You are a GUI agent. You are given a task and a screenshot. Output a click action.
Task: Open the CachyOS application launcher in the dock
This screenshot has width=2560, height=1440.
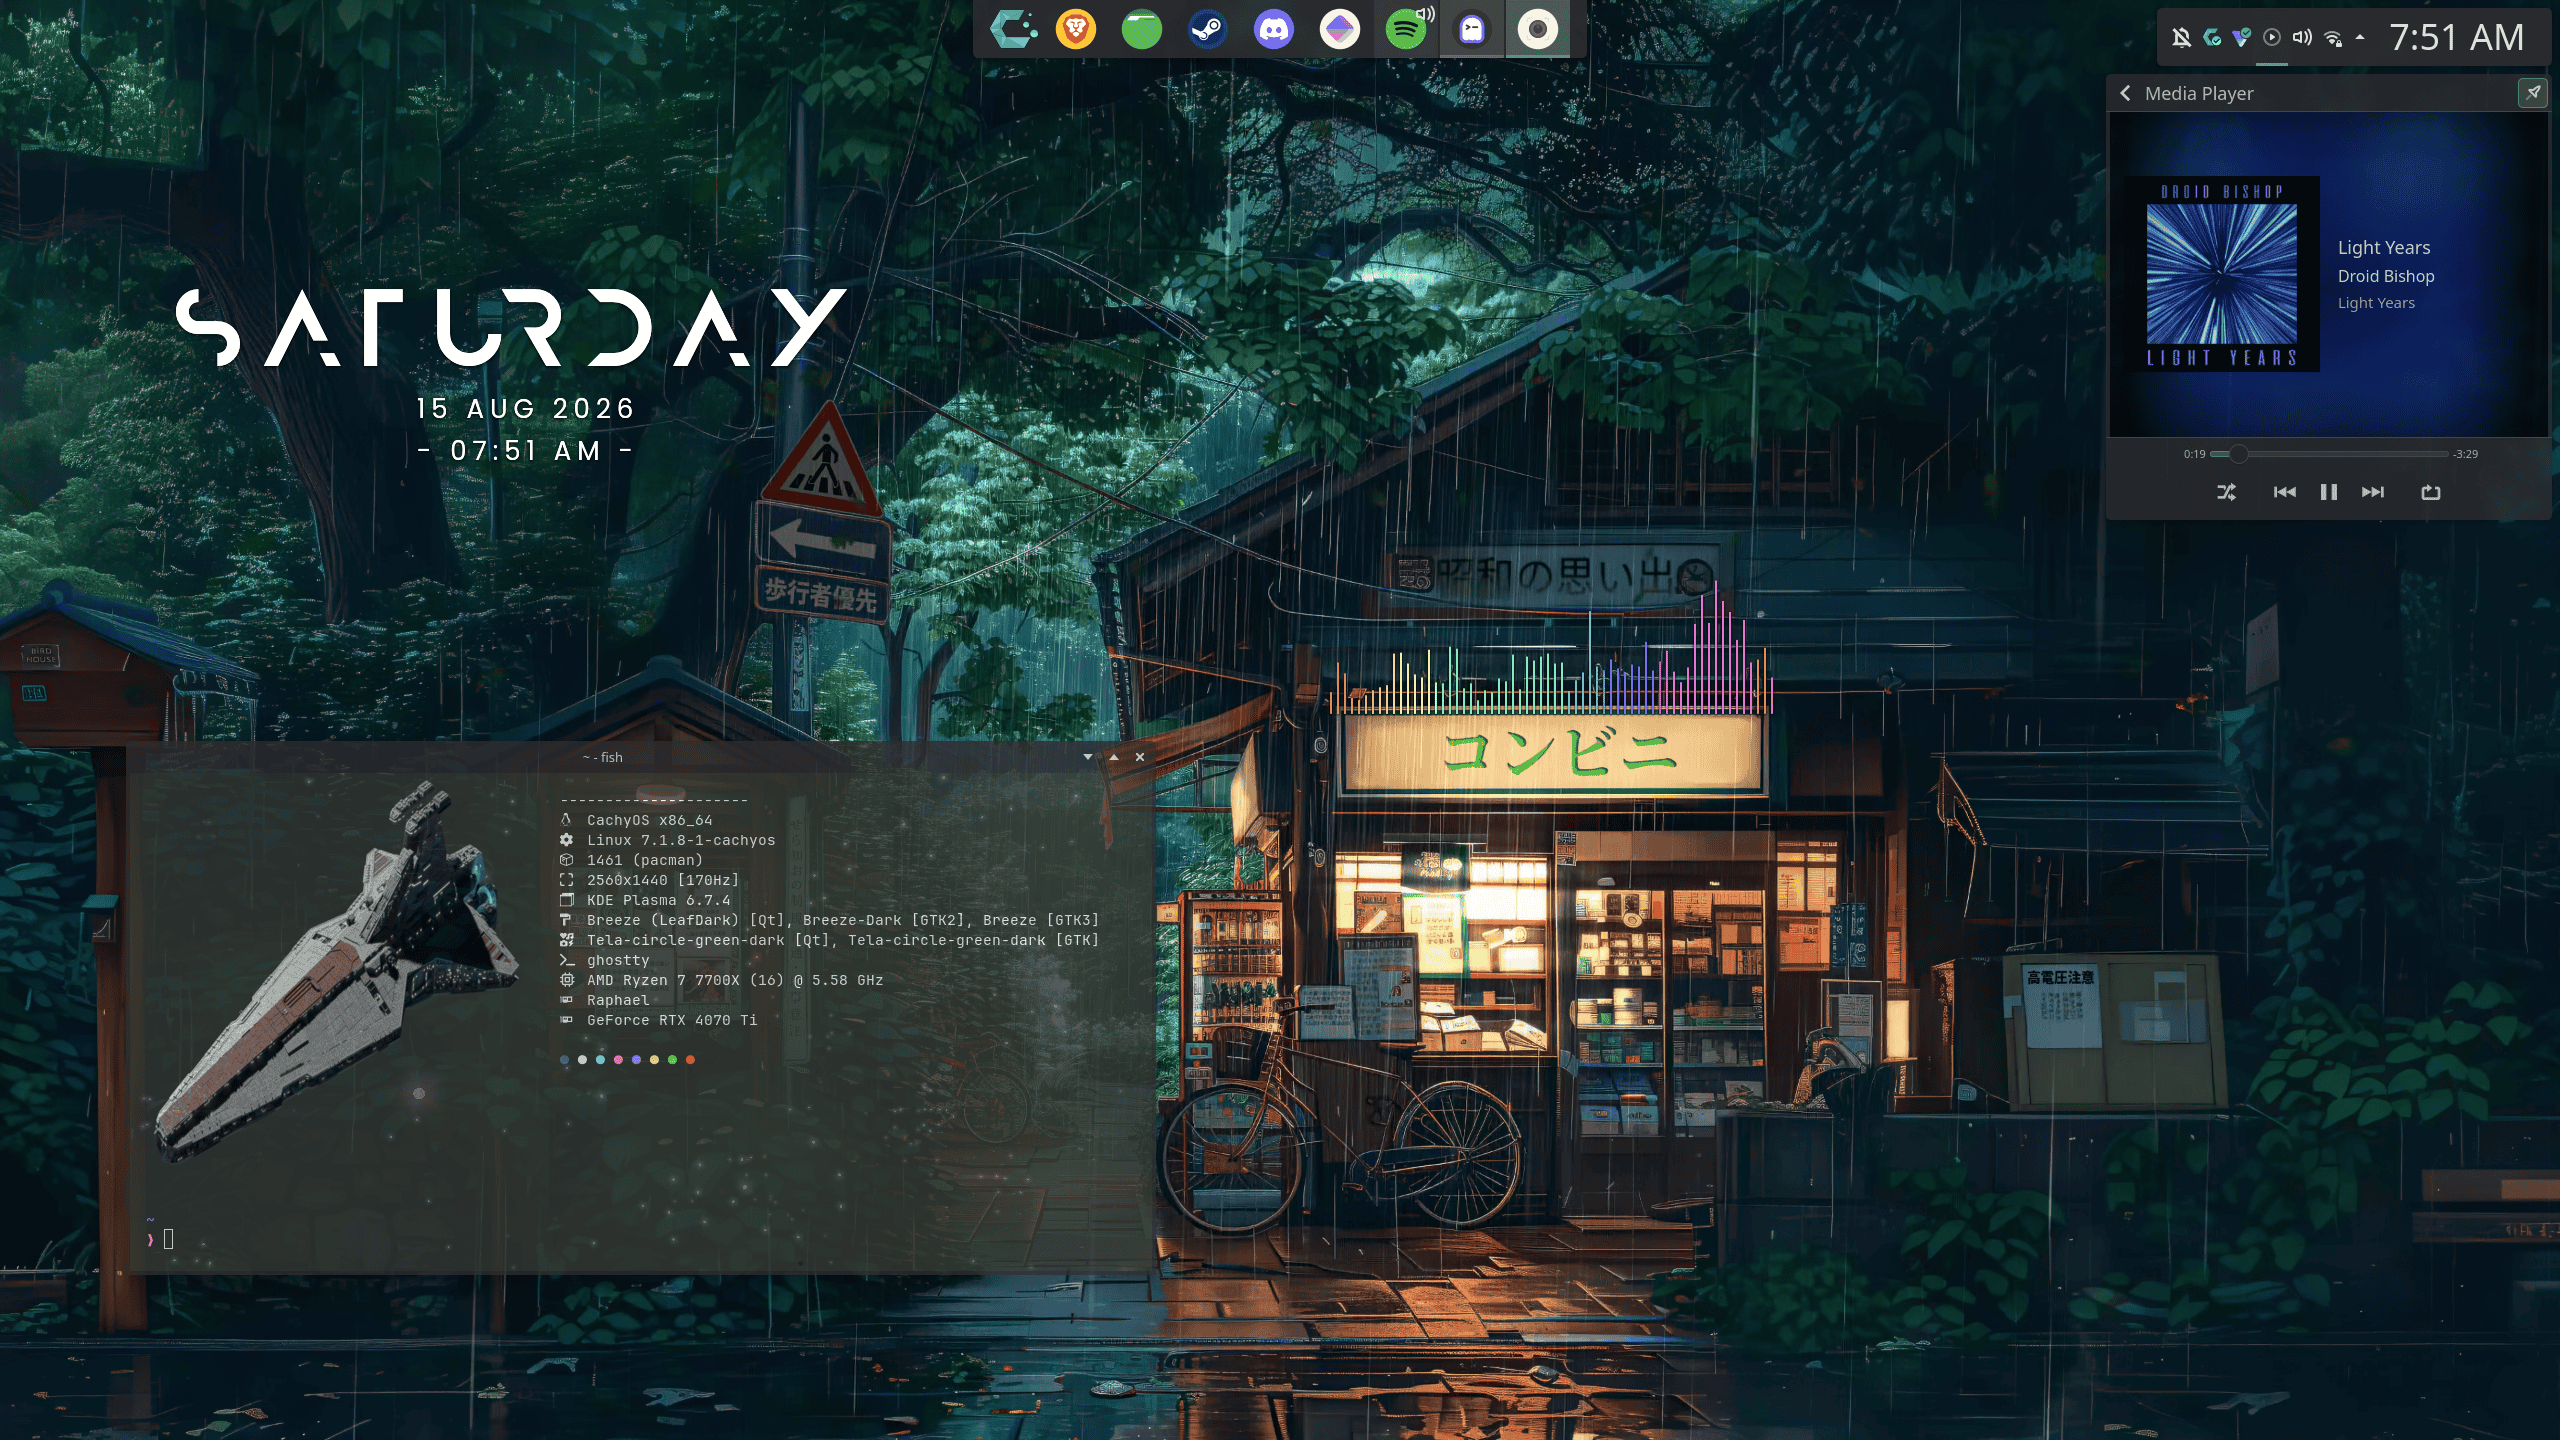[1012, 29]
